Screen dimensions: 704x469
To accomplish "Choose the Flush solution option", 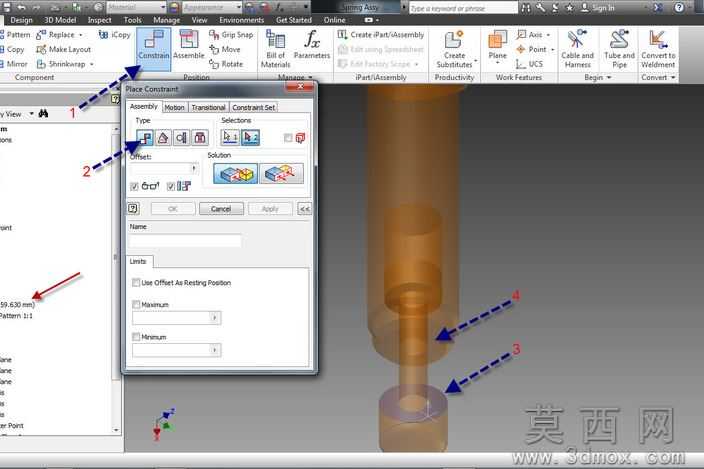I will (281, 173).
